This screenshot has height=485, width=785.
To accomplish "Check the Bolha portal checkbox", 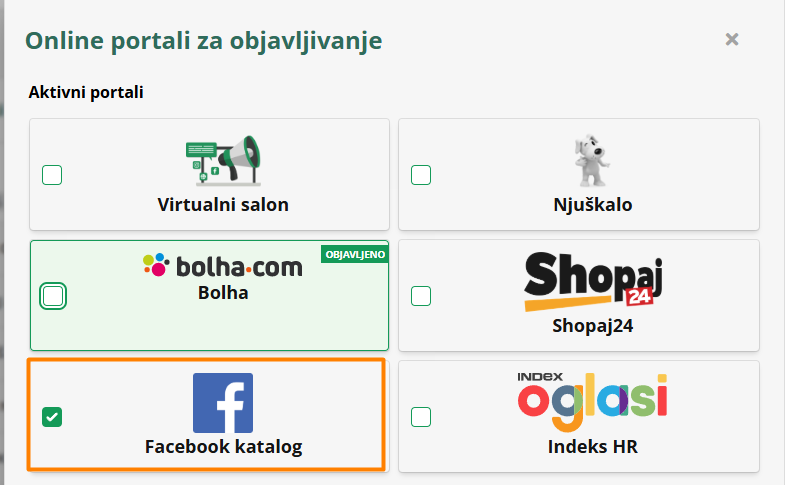I will tap(53, 295).
